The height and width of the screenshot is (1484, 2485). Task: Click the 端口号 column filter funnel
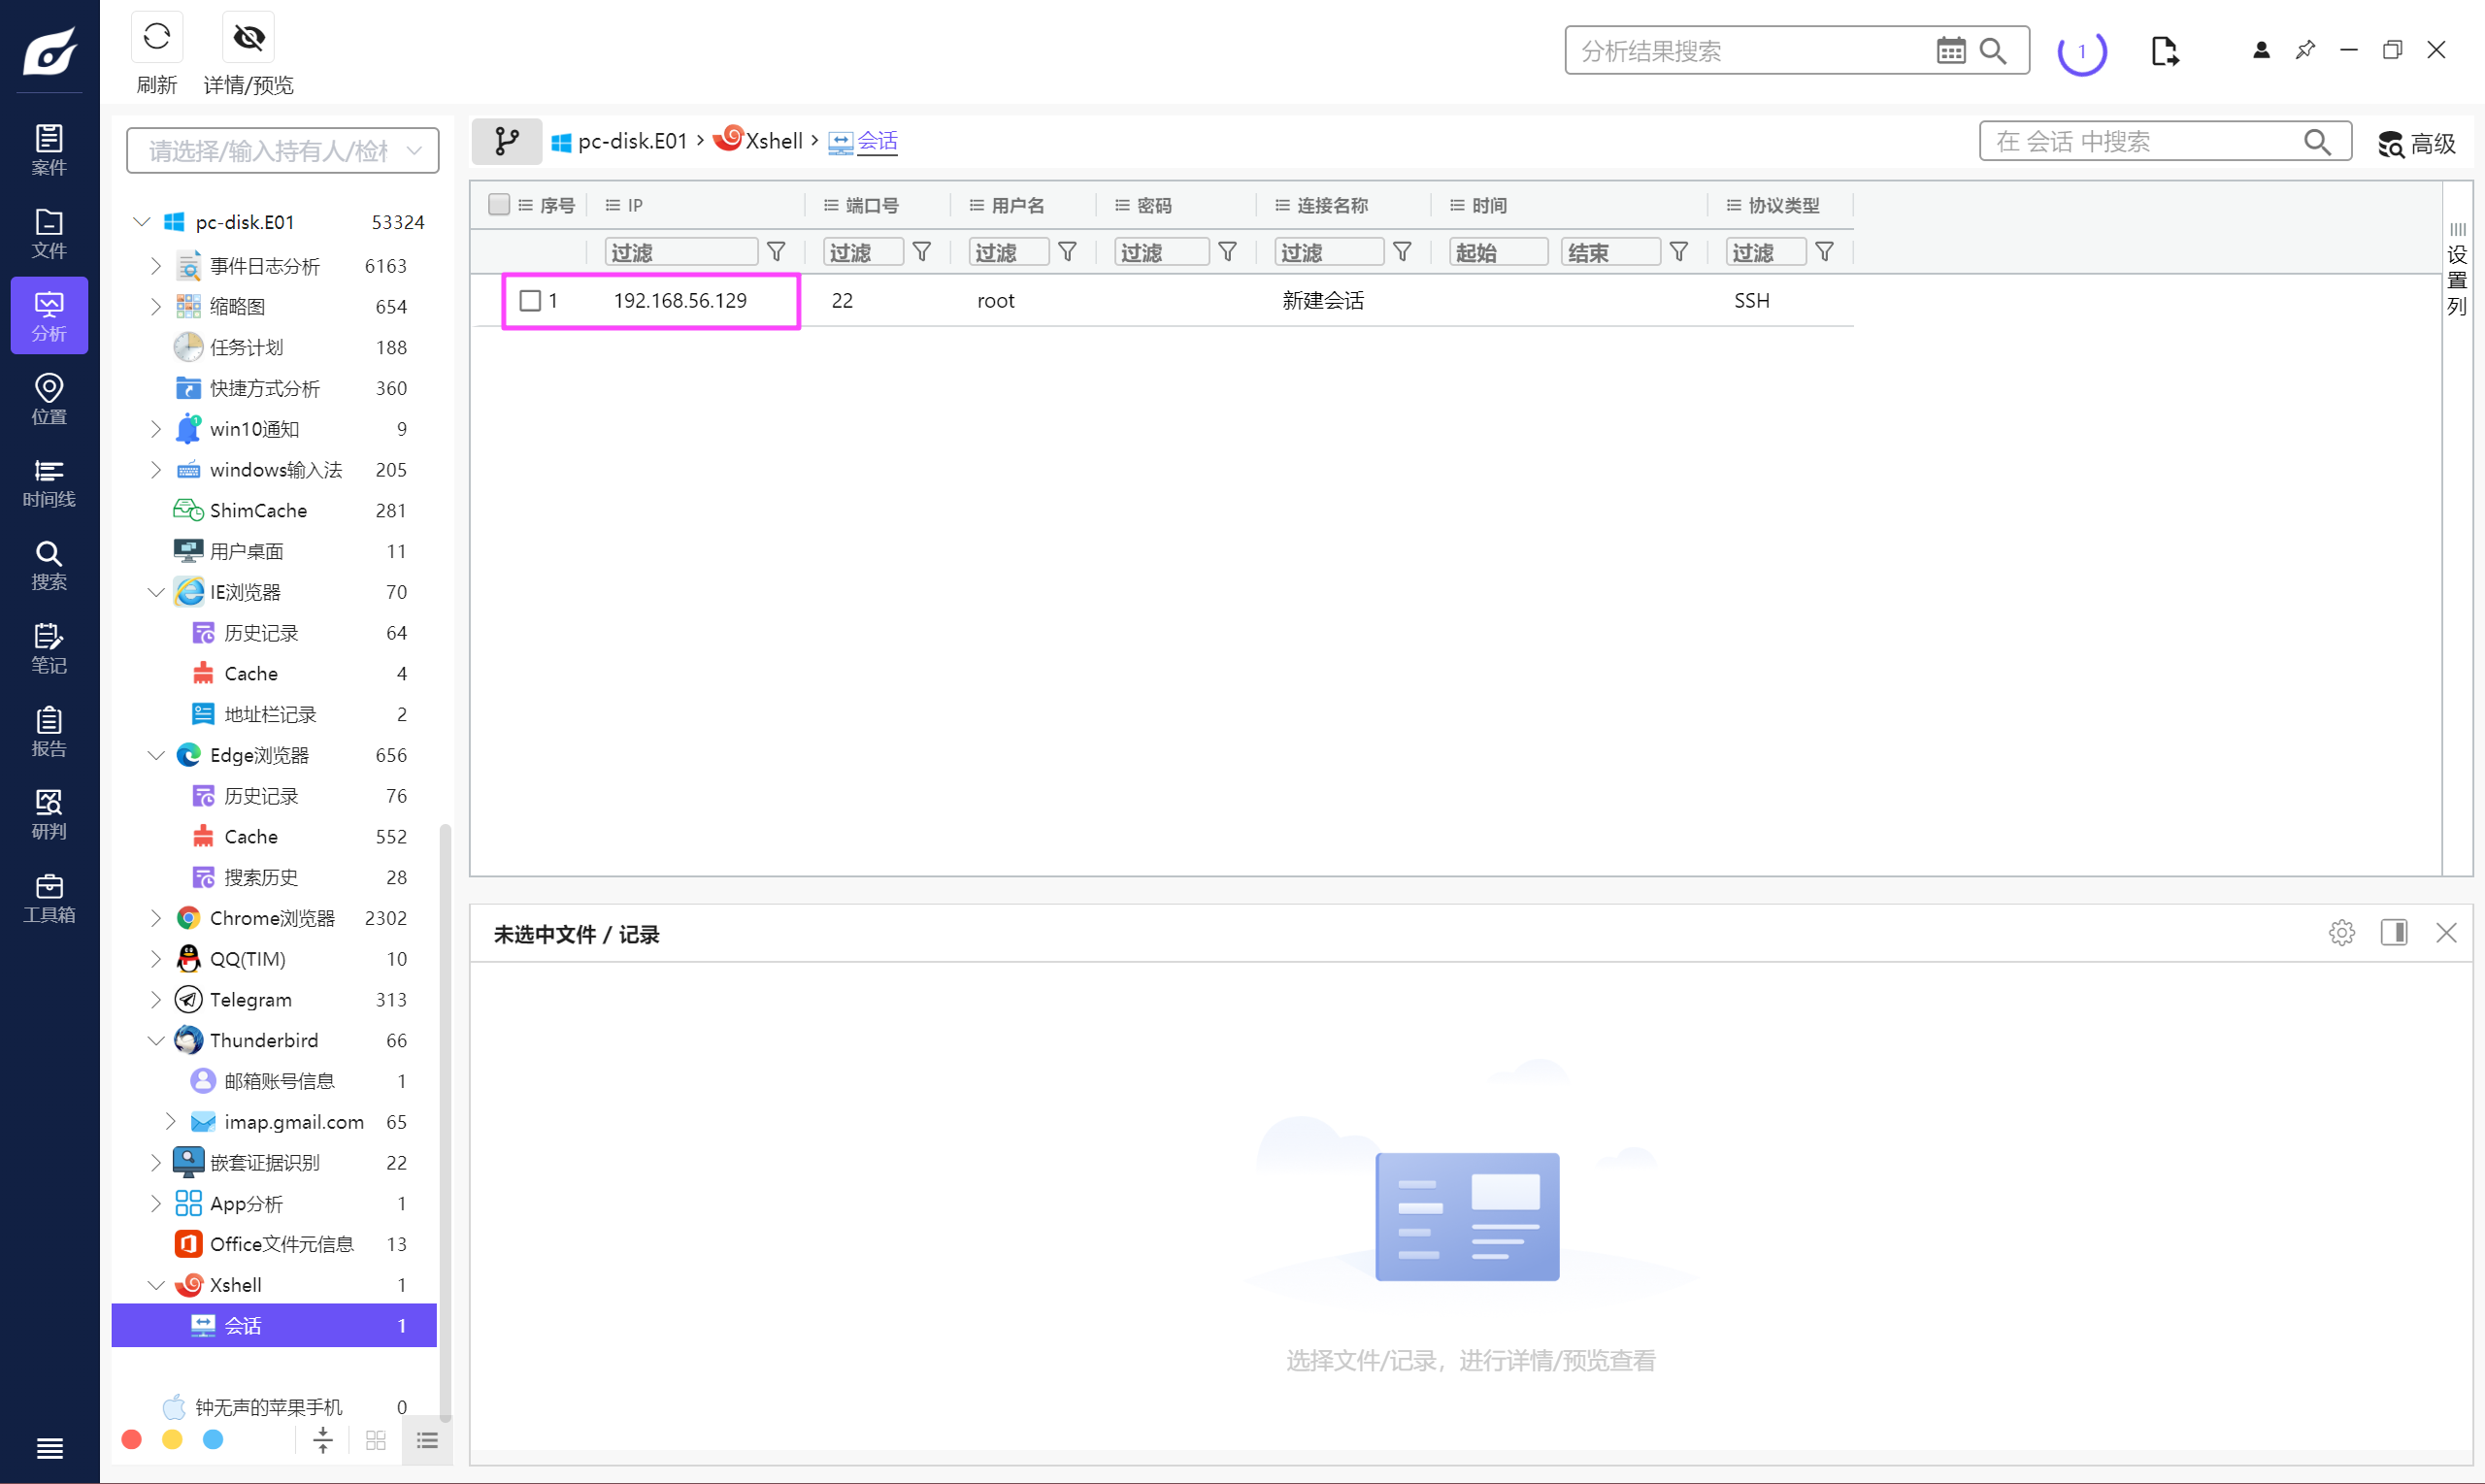922,252
